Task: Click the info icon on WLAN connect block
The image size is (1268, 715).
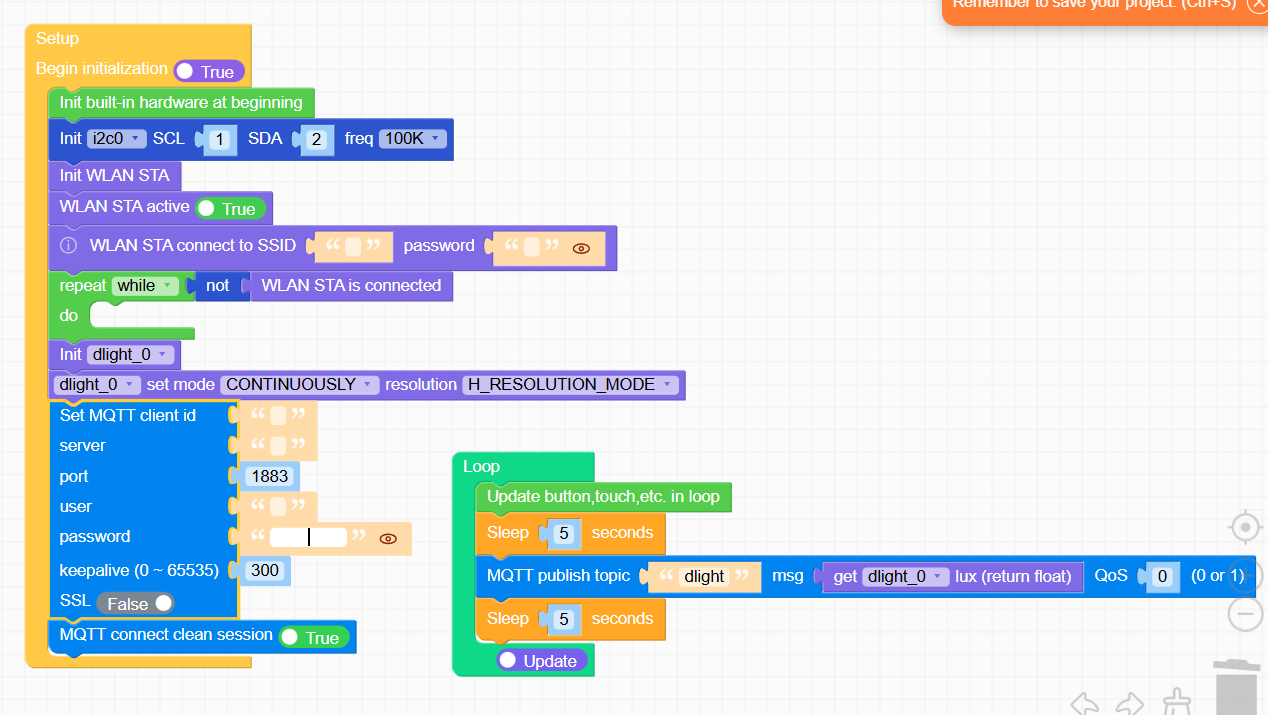Action: 67,246
